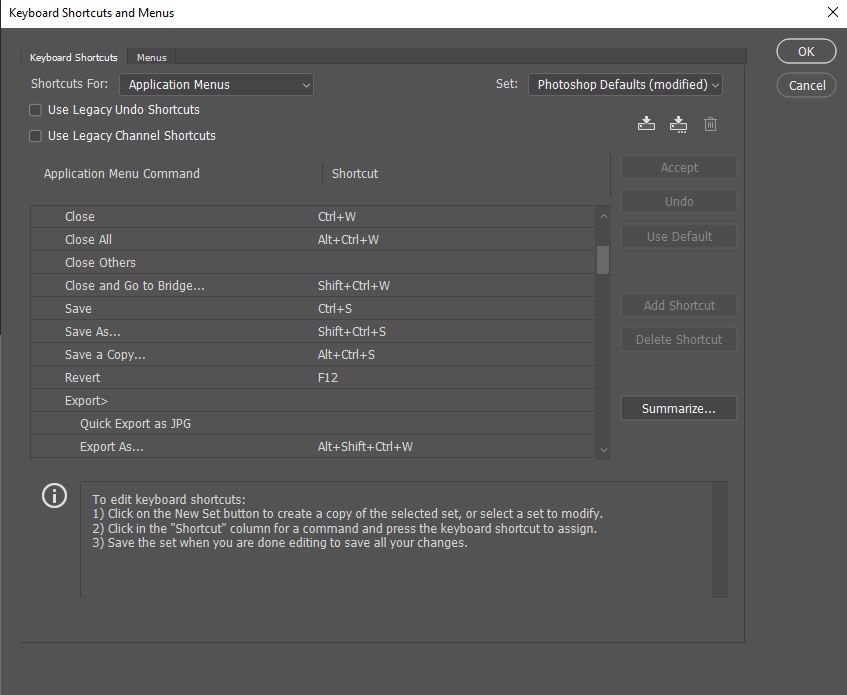847x695 pixels.
Task: Click the Application Menu Command column header
Action: tap(122, 174)
